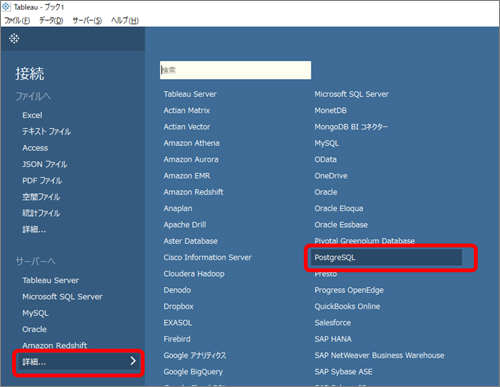
Task: Pick OData connector
Action: point(325,160)
